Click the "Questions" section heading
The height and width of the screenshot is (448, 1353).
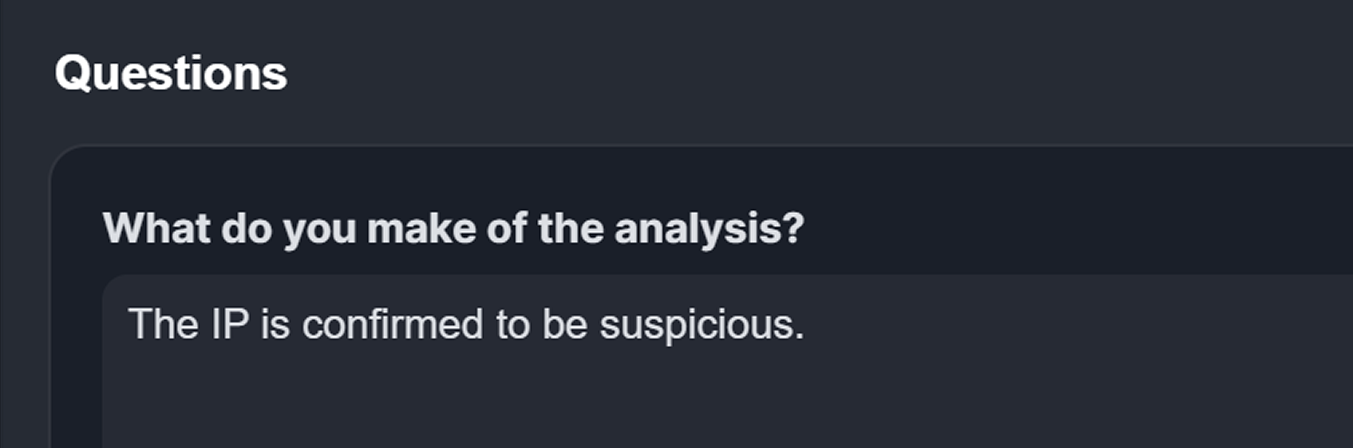171,73
